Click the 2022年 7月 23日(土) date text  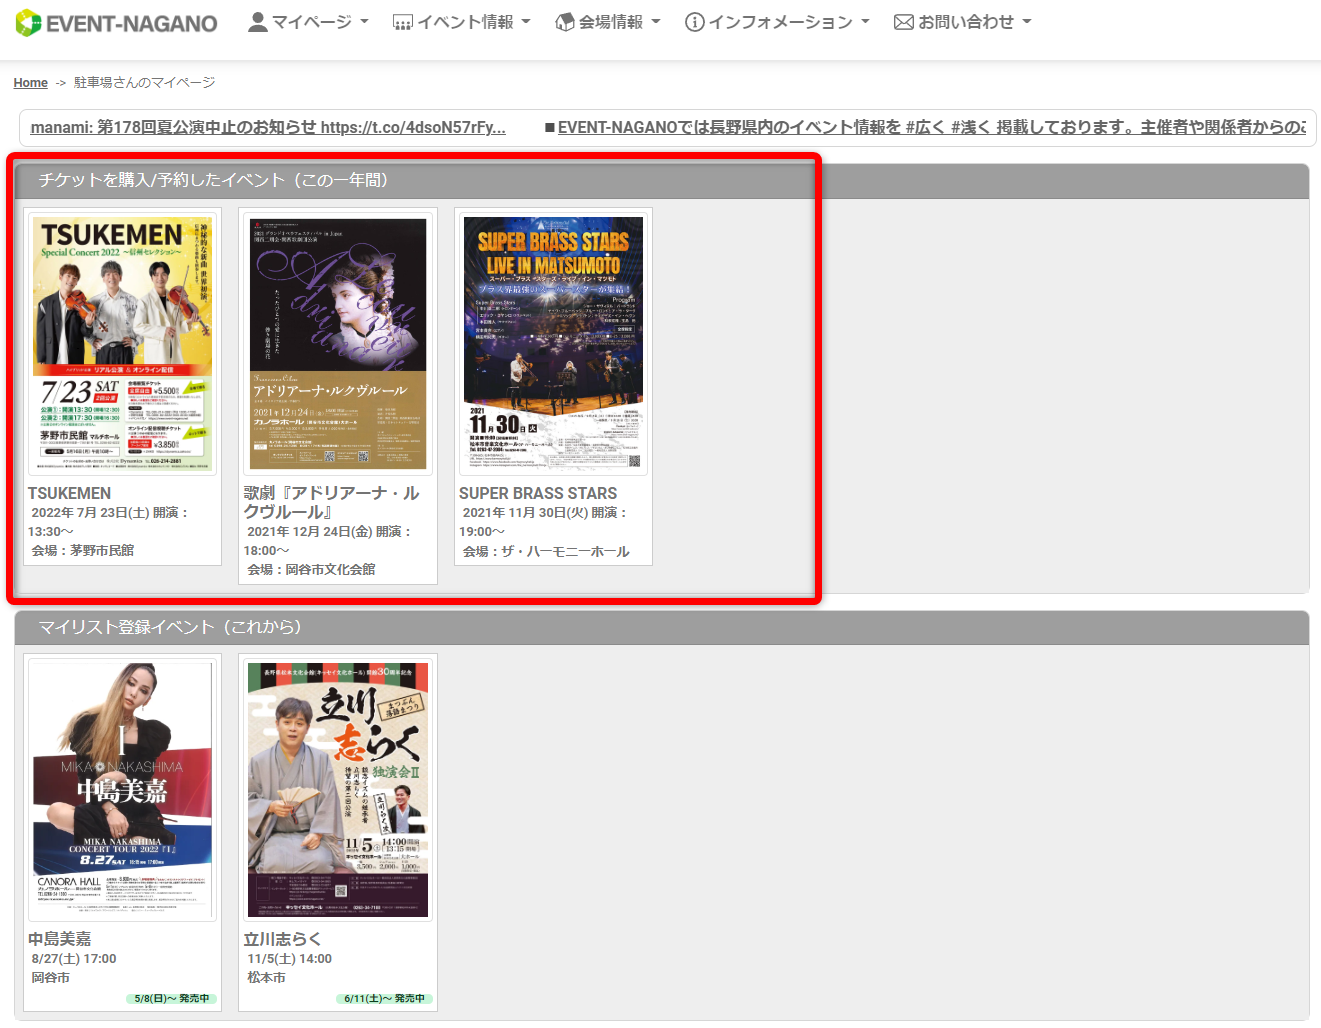[89, 512]
